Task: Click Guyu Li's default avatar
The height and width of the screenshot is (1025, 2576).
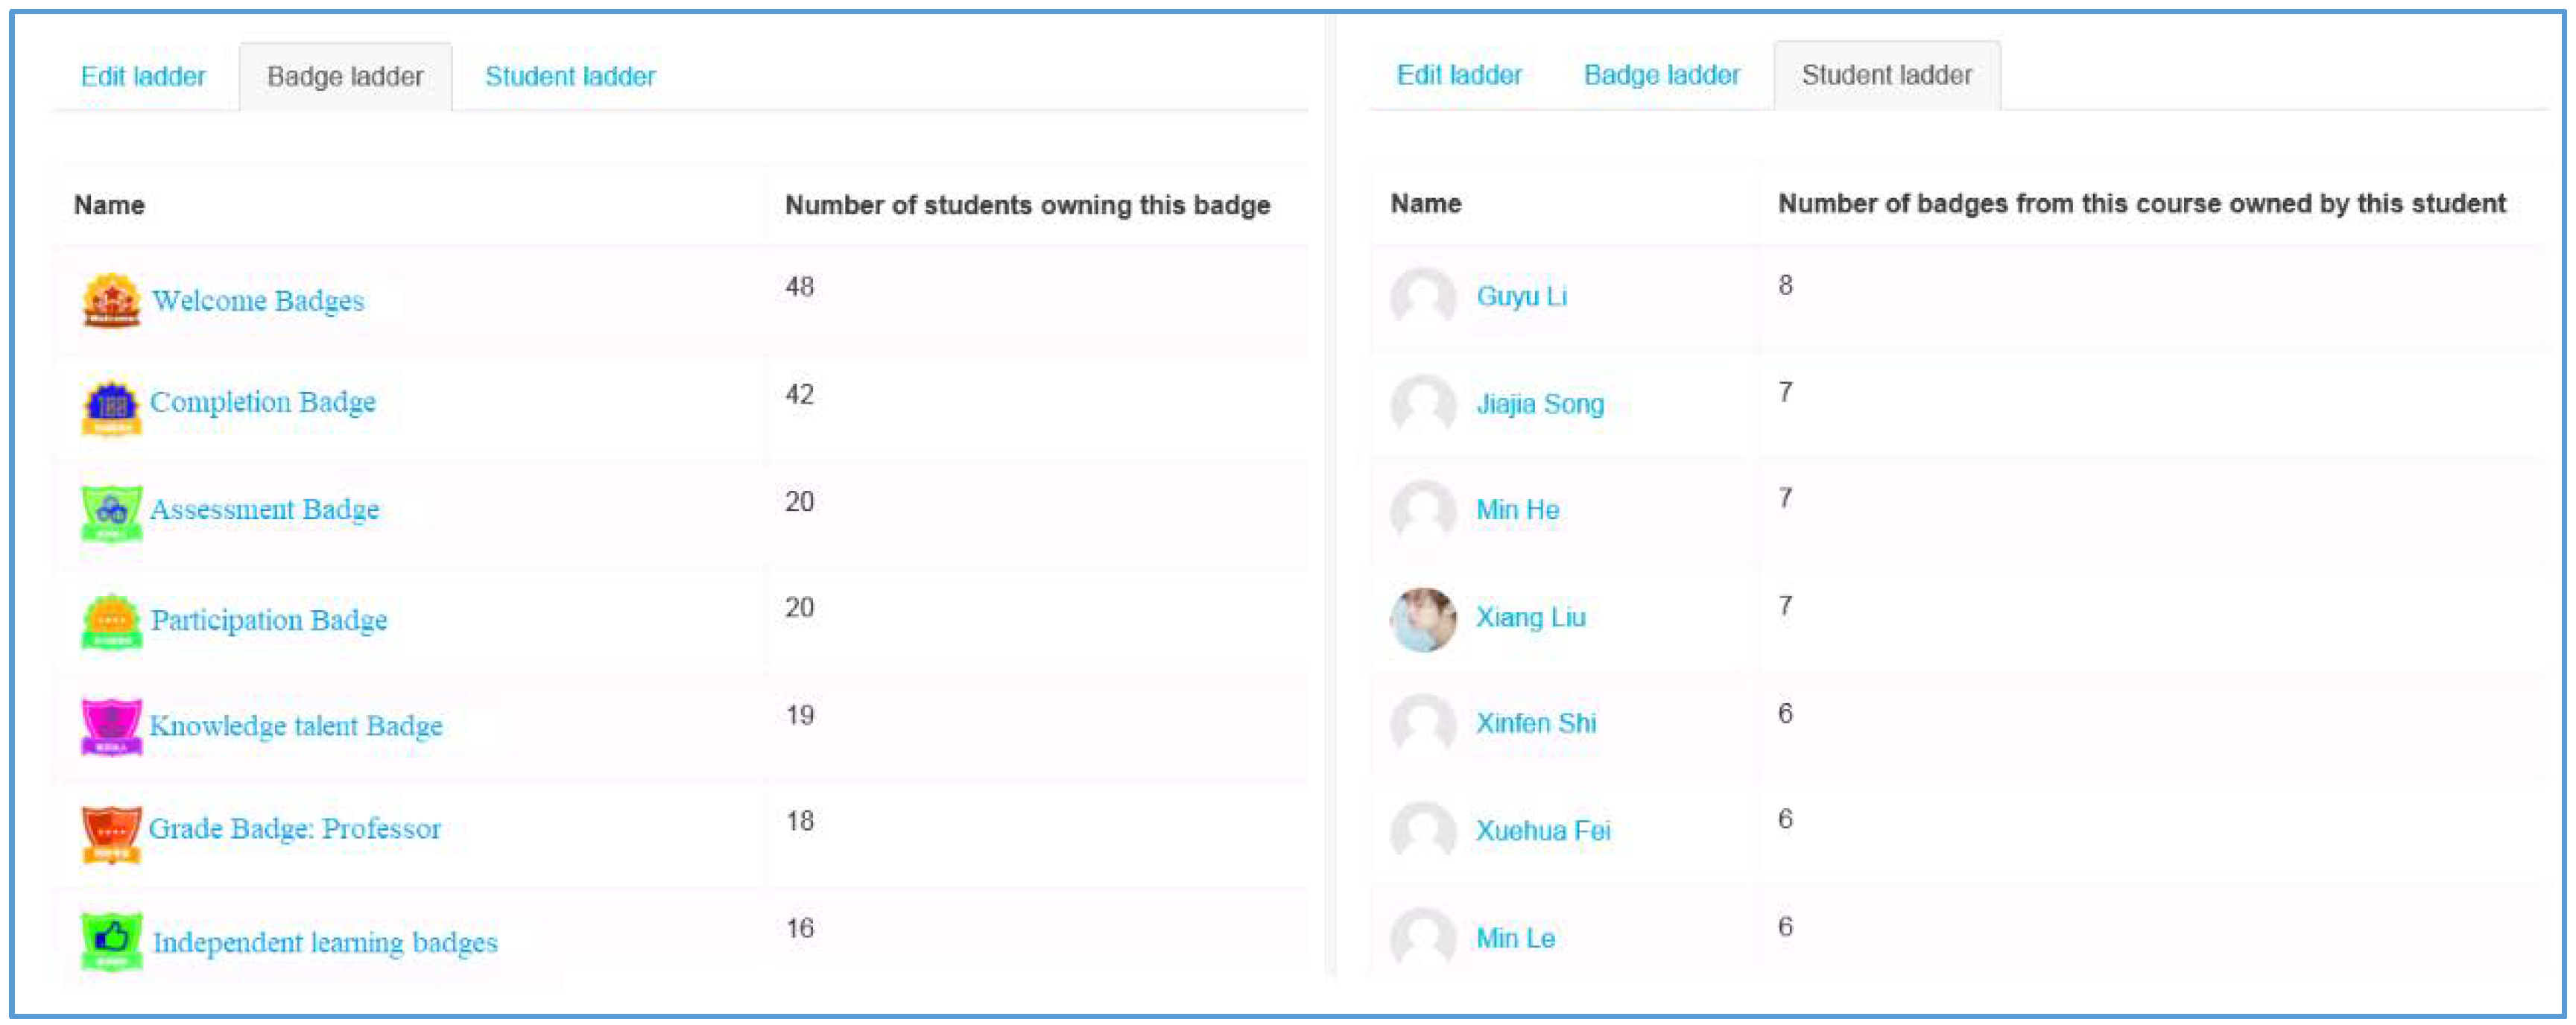Action: point(1423,298)
